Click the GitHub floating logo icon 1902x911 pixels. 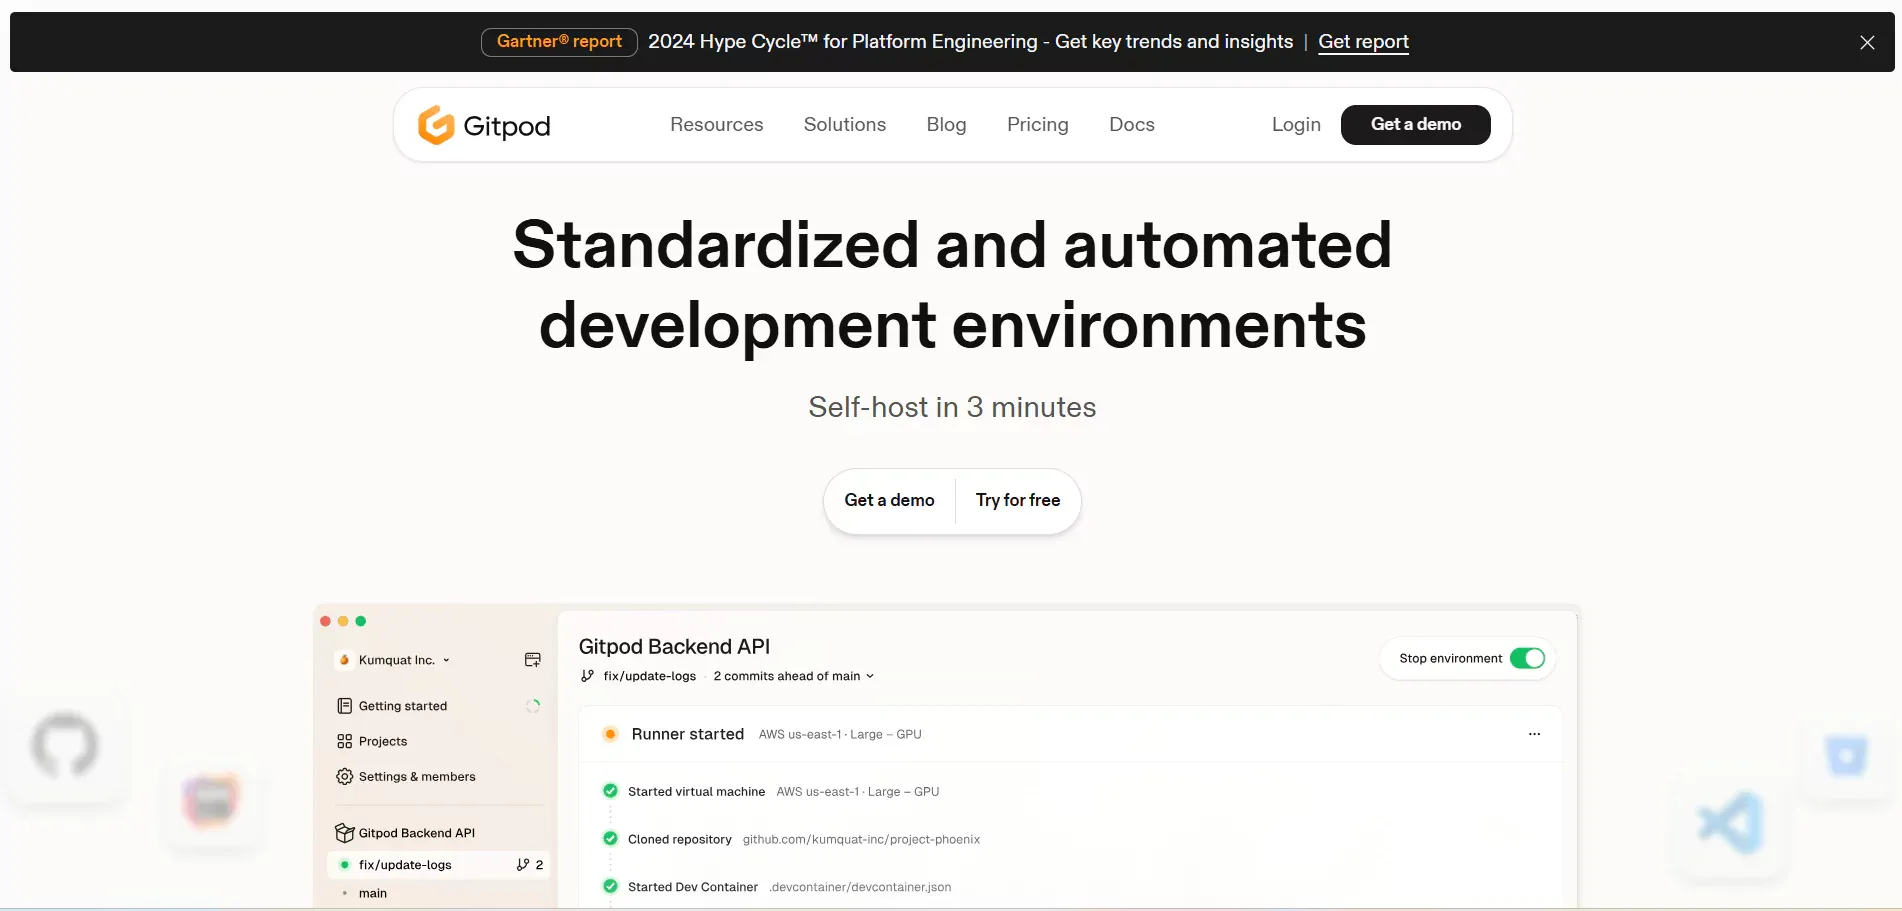65,745
